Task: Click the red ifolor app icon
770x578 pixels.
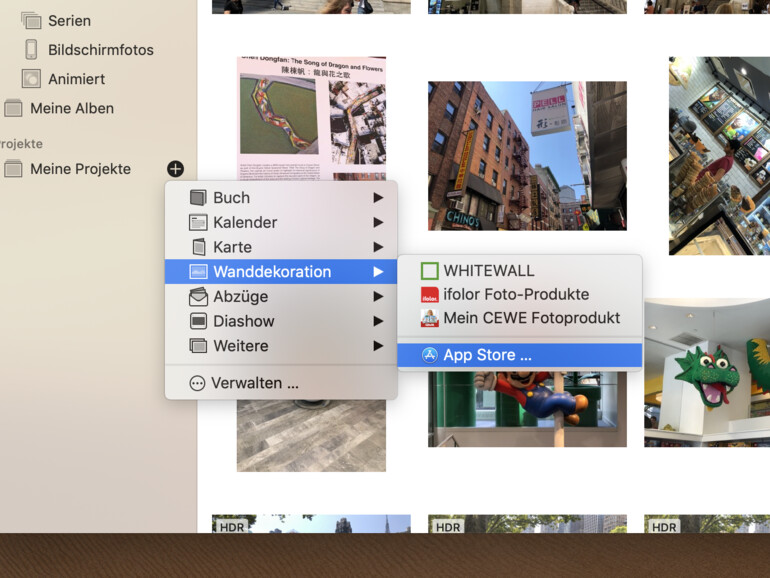Action: click(430, 294)
